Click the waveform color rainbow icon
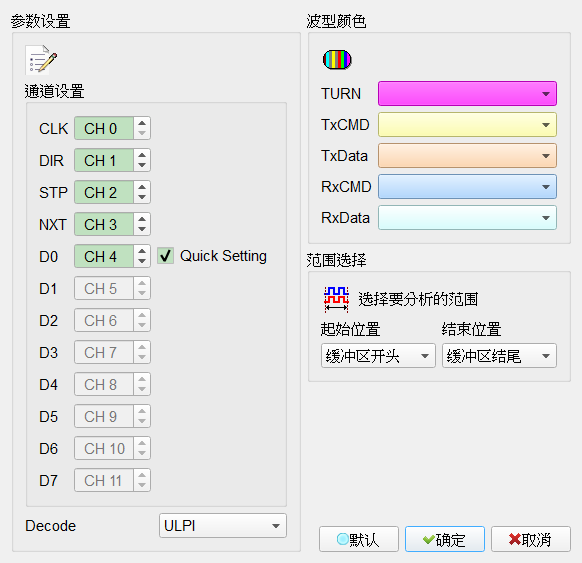The image size is (582, 563). 337,60
